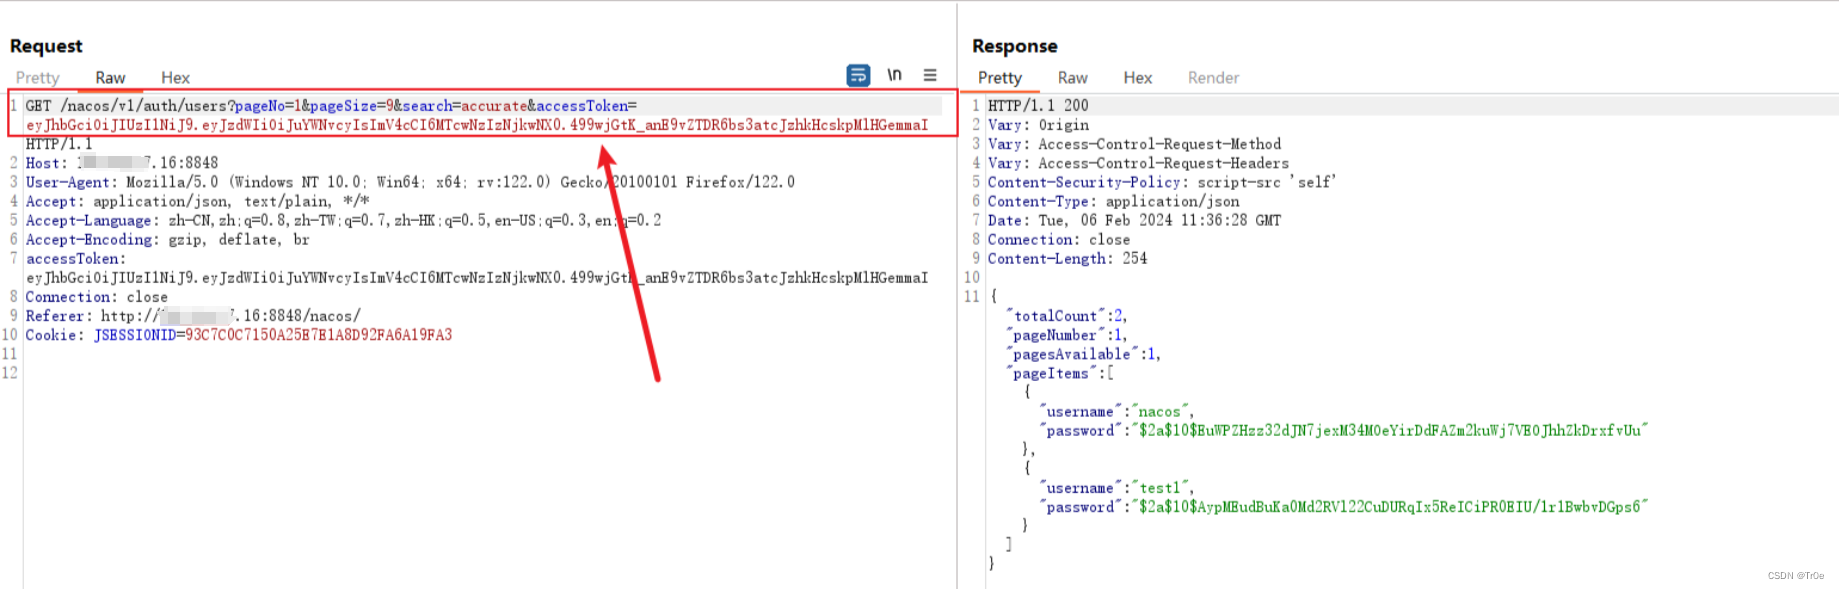
Task: Click the Connection: close response header
Action: point(1058,239)
